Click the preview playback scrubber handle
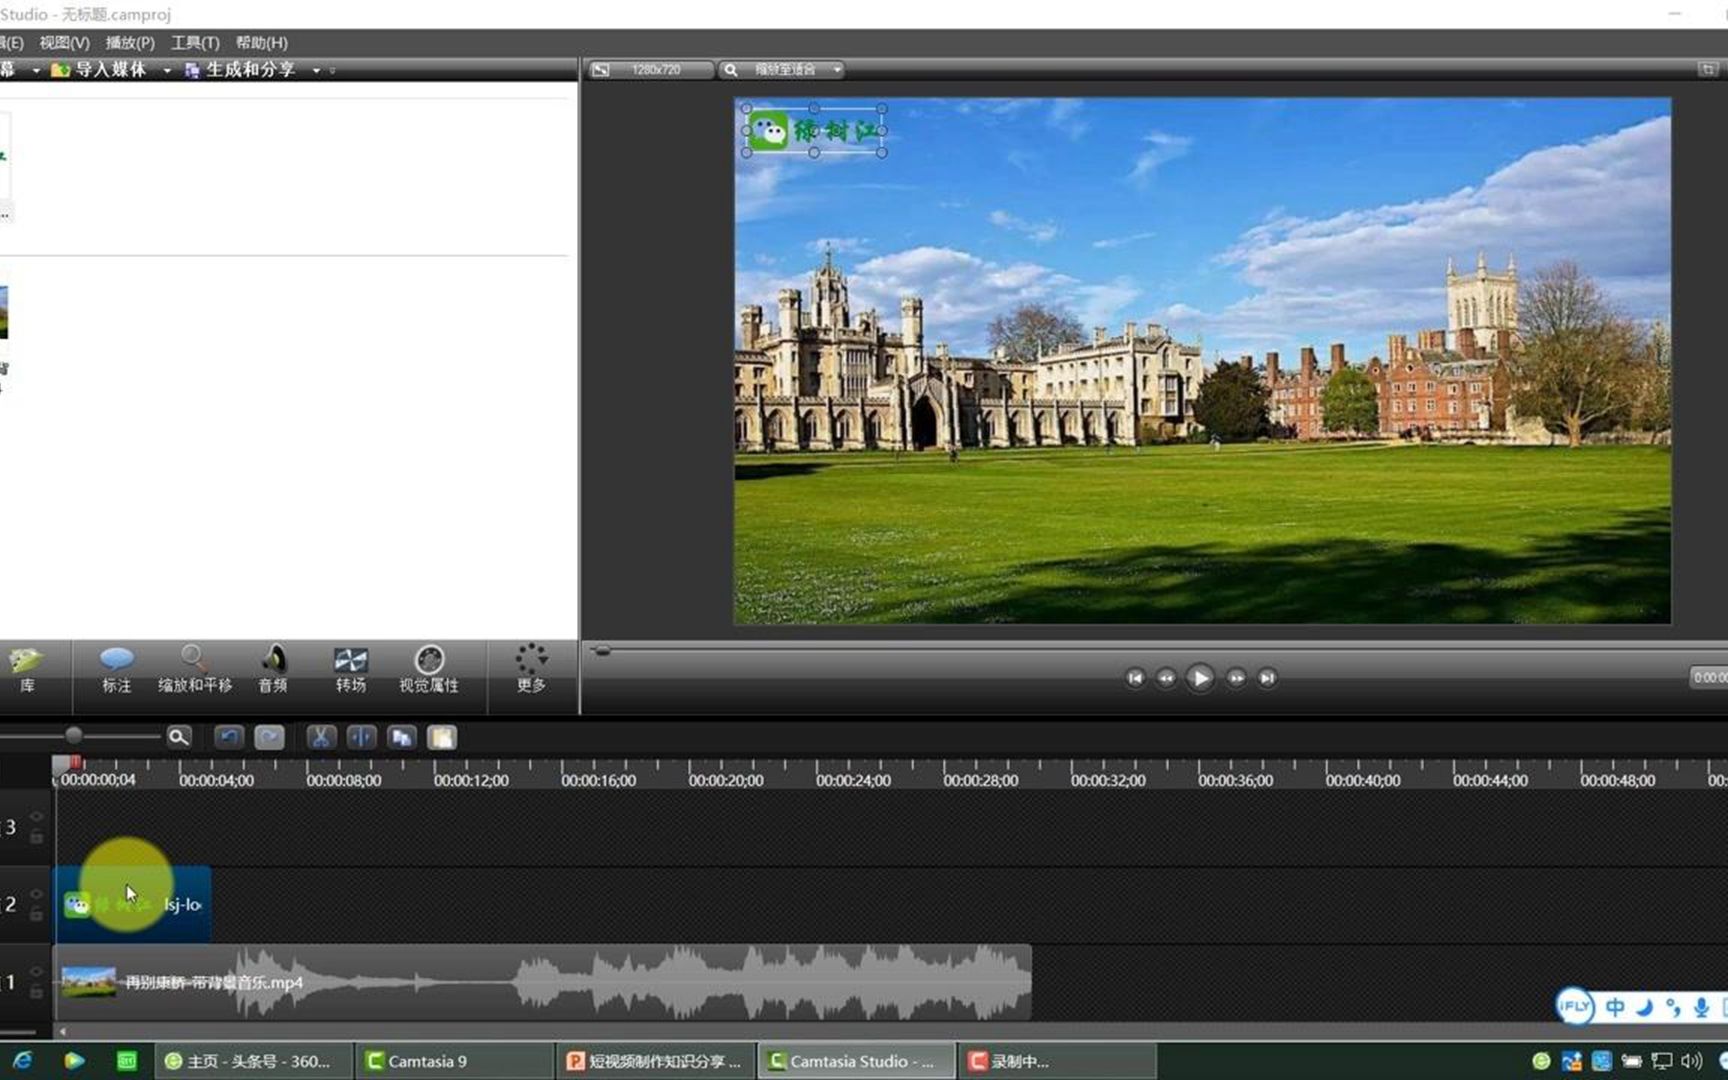The width and height of the screenshot is (1728, 1080). [601, 651]
